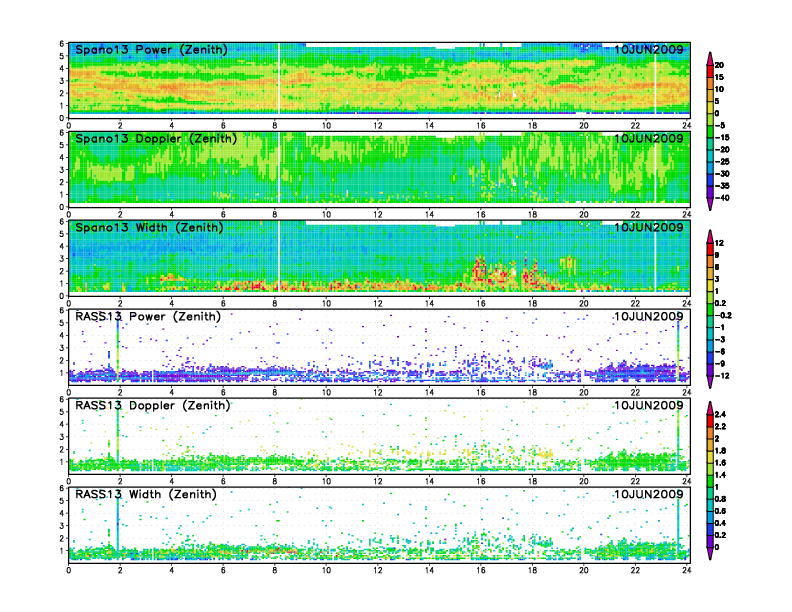Click hour tick '12' under the RASS13 Width panel
The height and width of the screenshot is (612, 792).
tap(378, 570)
